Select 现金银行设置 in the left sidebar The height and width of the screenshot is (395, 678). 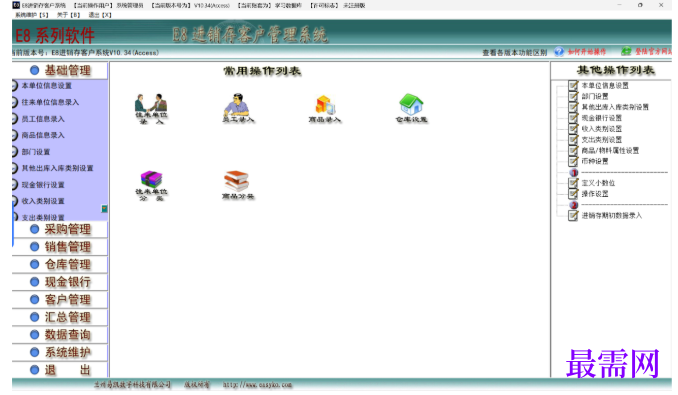[x=43, y=185]
